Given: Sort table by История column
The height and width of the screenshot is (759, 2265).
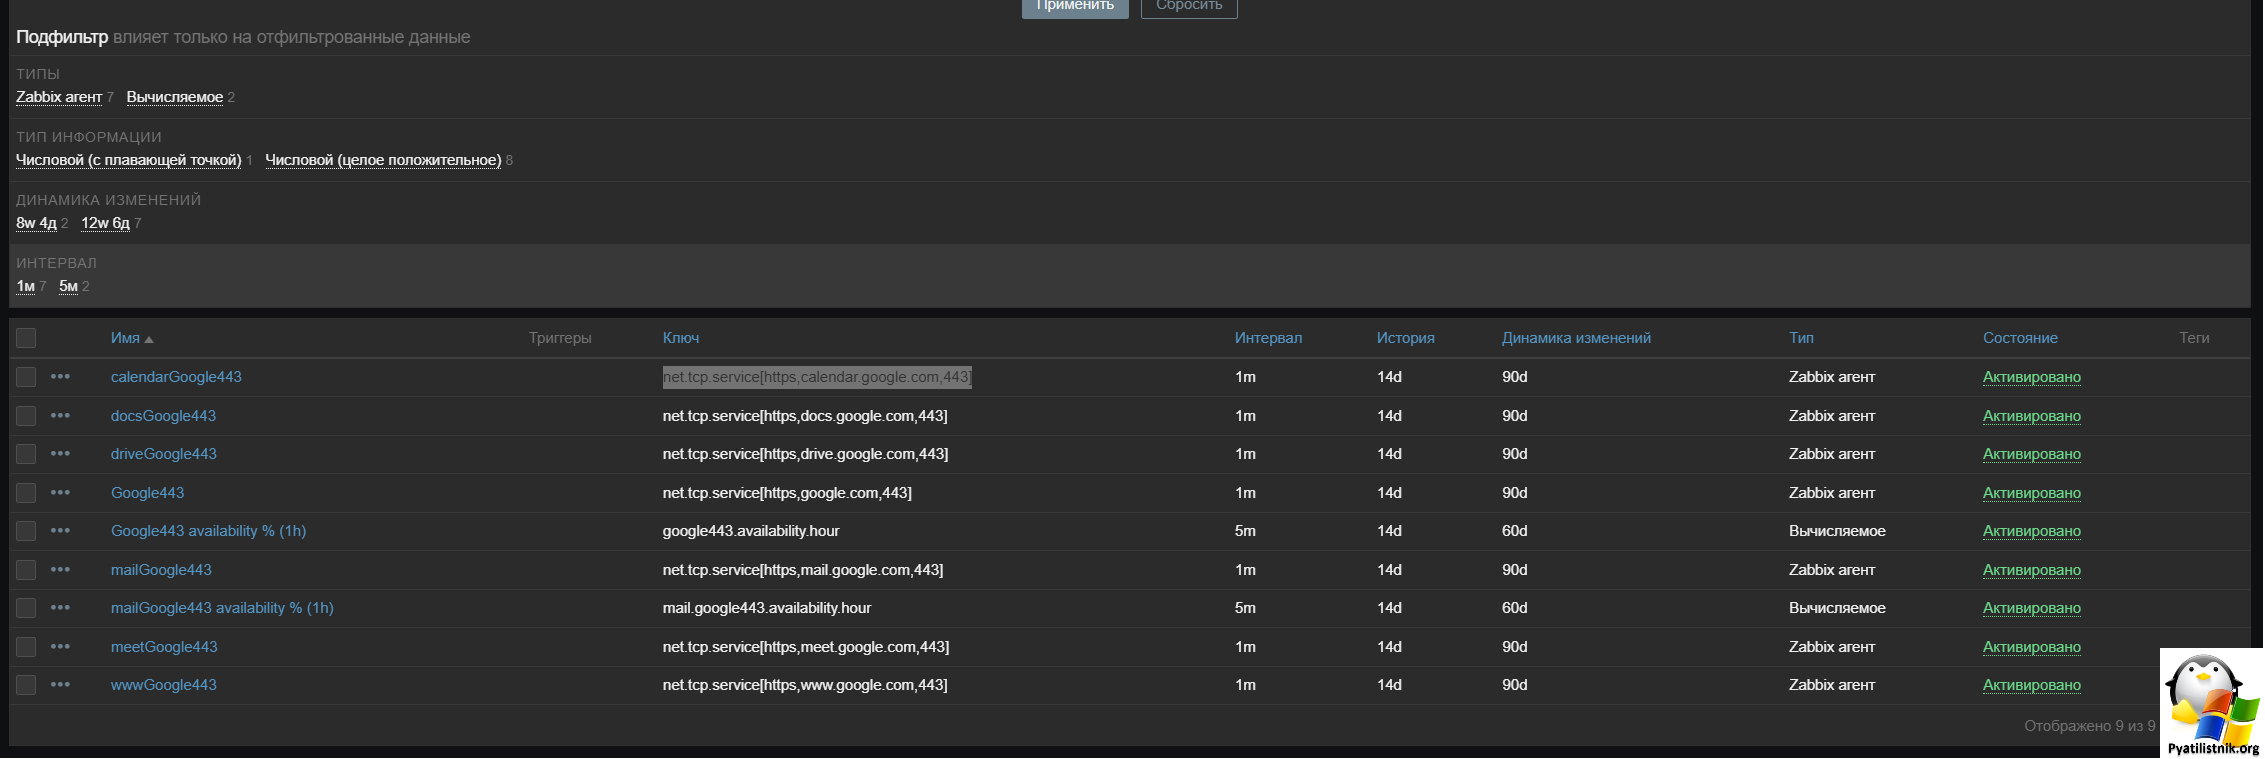Looking at the screenshot, I should click(x=1405, y=338).
